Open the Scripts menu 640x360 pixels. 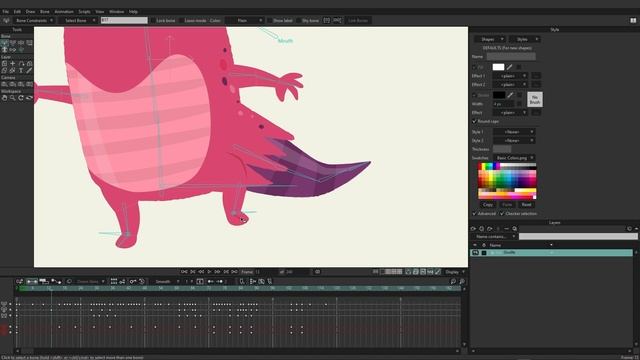point(84,12)
